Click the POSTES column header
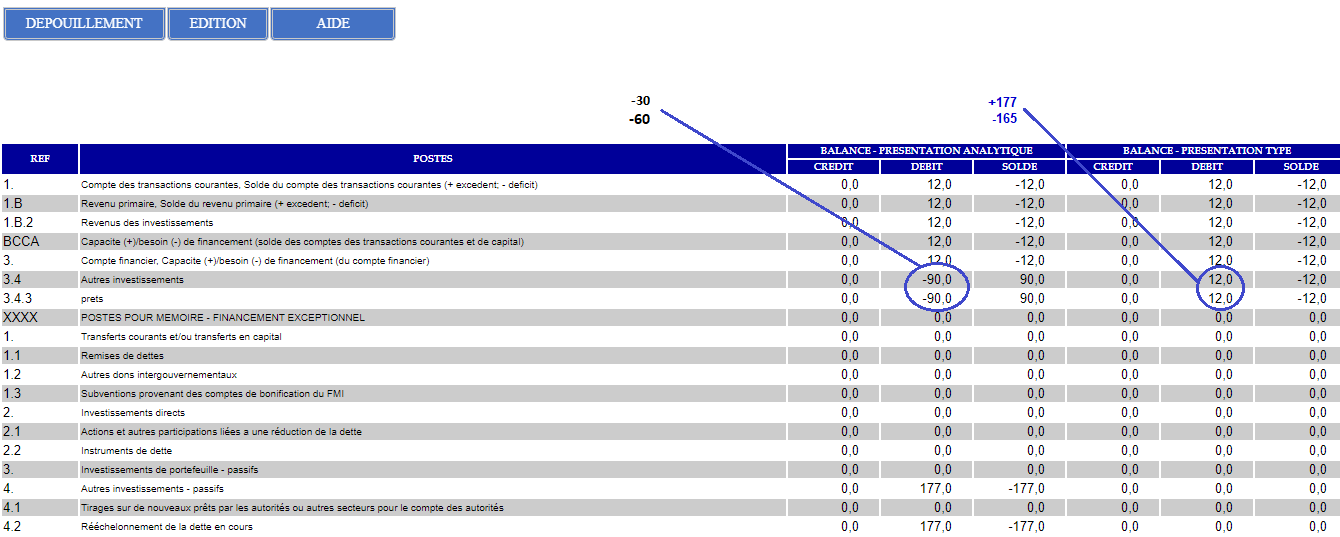 (432, 158)
